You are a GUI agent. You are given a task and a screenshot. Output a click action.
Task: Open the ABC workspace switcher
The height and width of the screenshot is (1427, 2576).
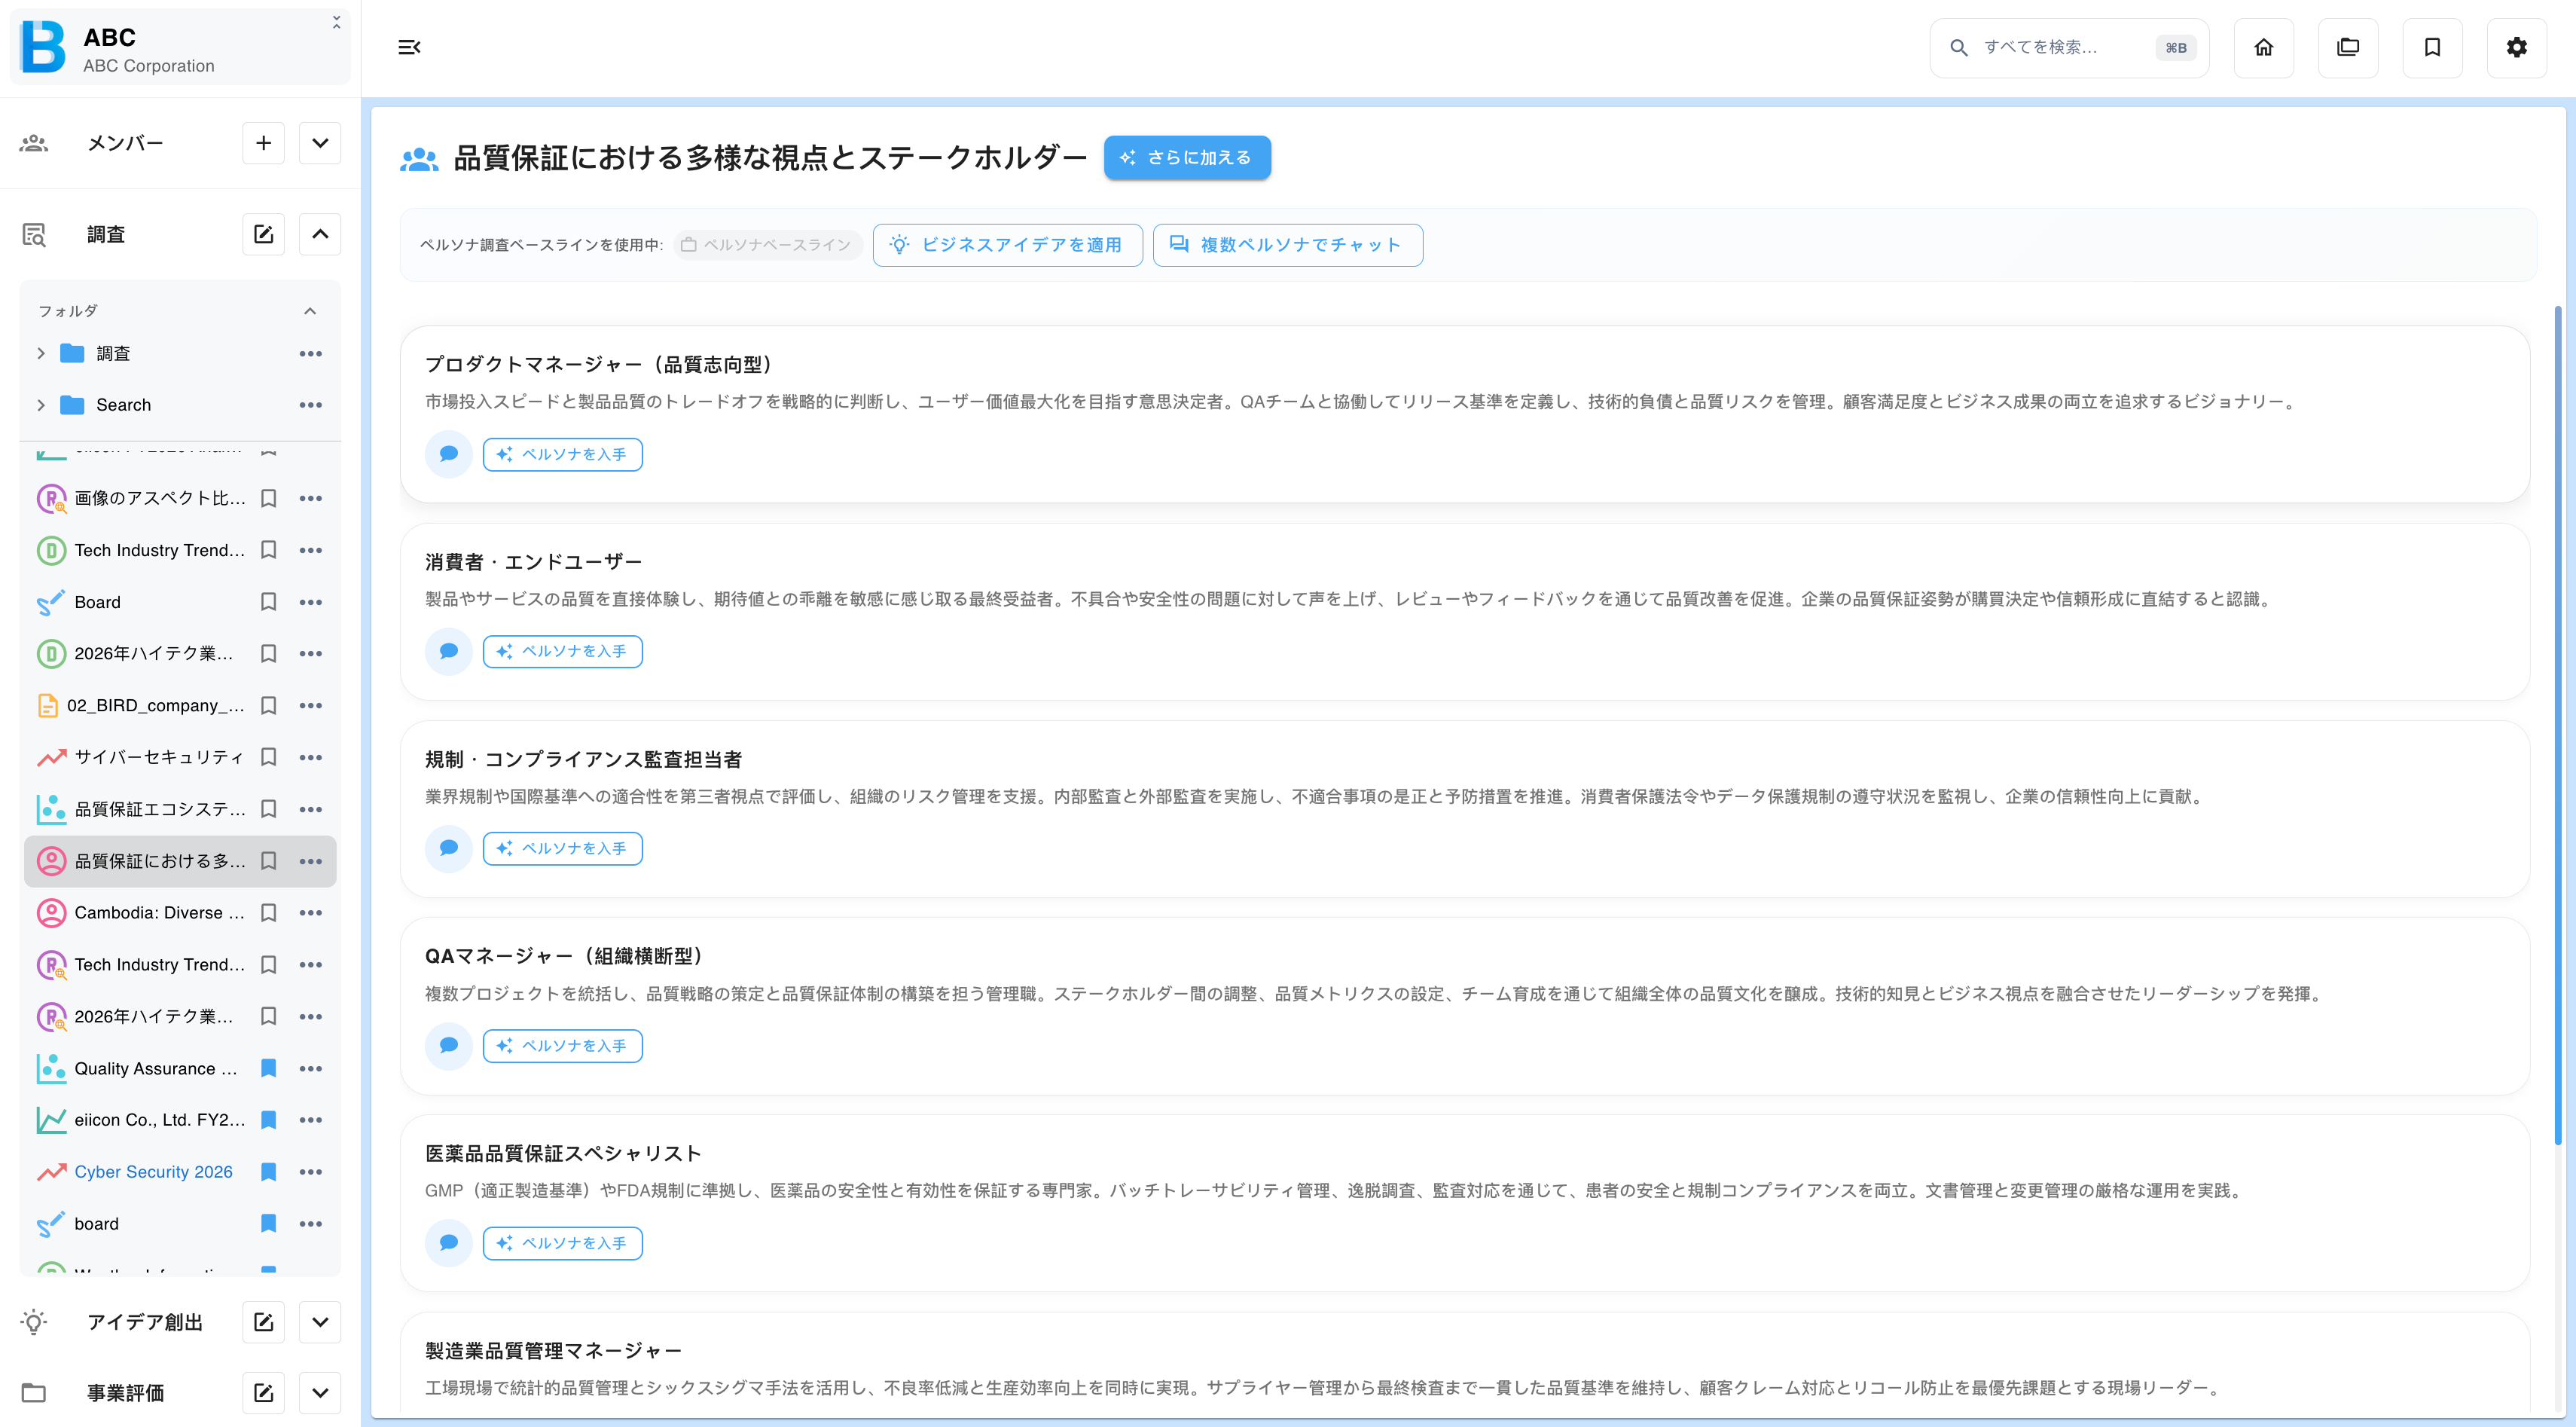[180, 47]
